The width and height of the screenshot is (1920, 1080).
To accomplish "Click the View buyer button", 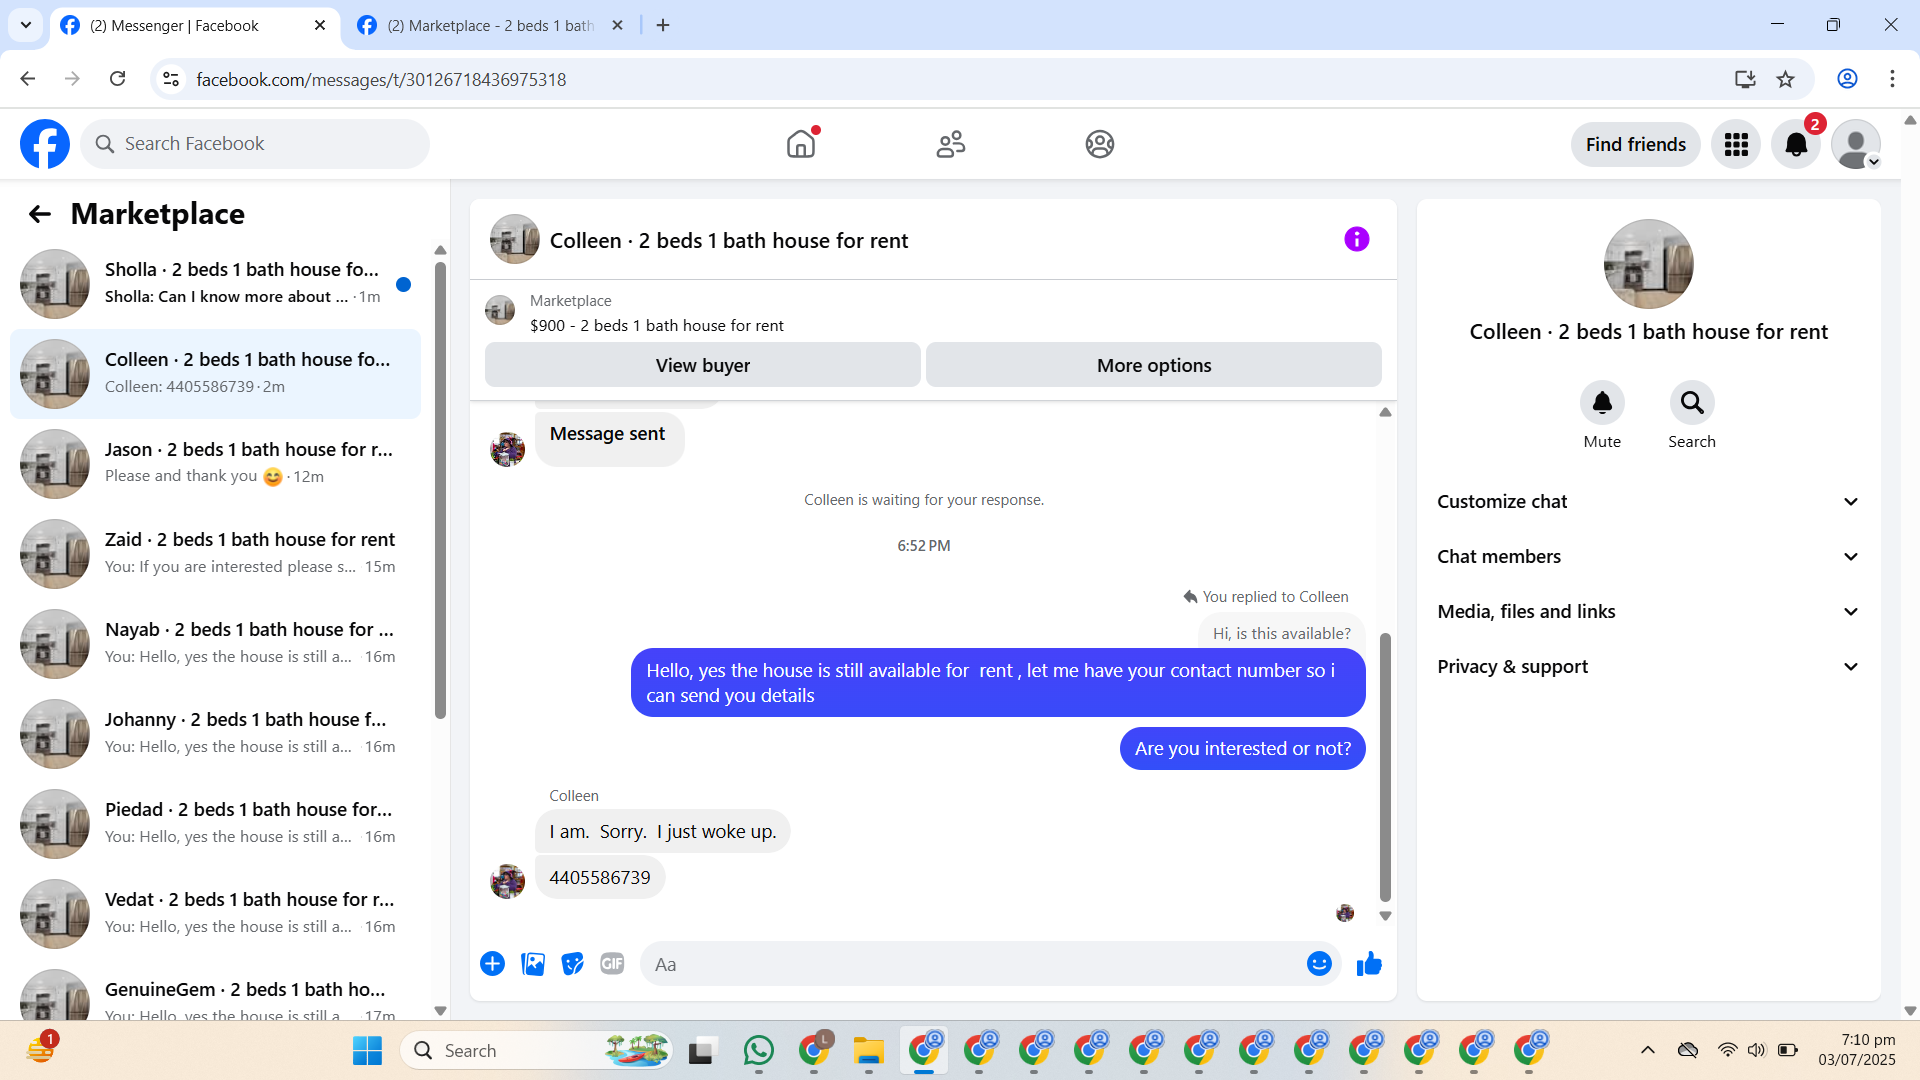I will [702, 366].
